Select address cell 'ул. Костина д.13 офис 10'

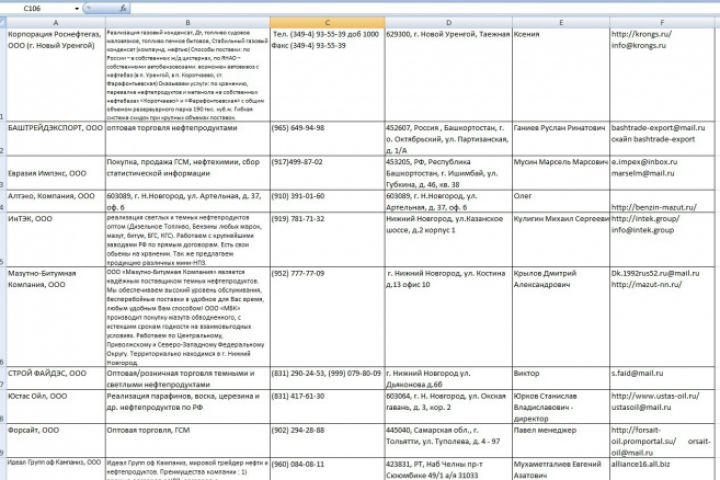[449, 316]
